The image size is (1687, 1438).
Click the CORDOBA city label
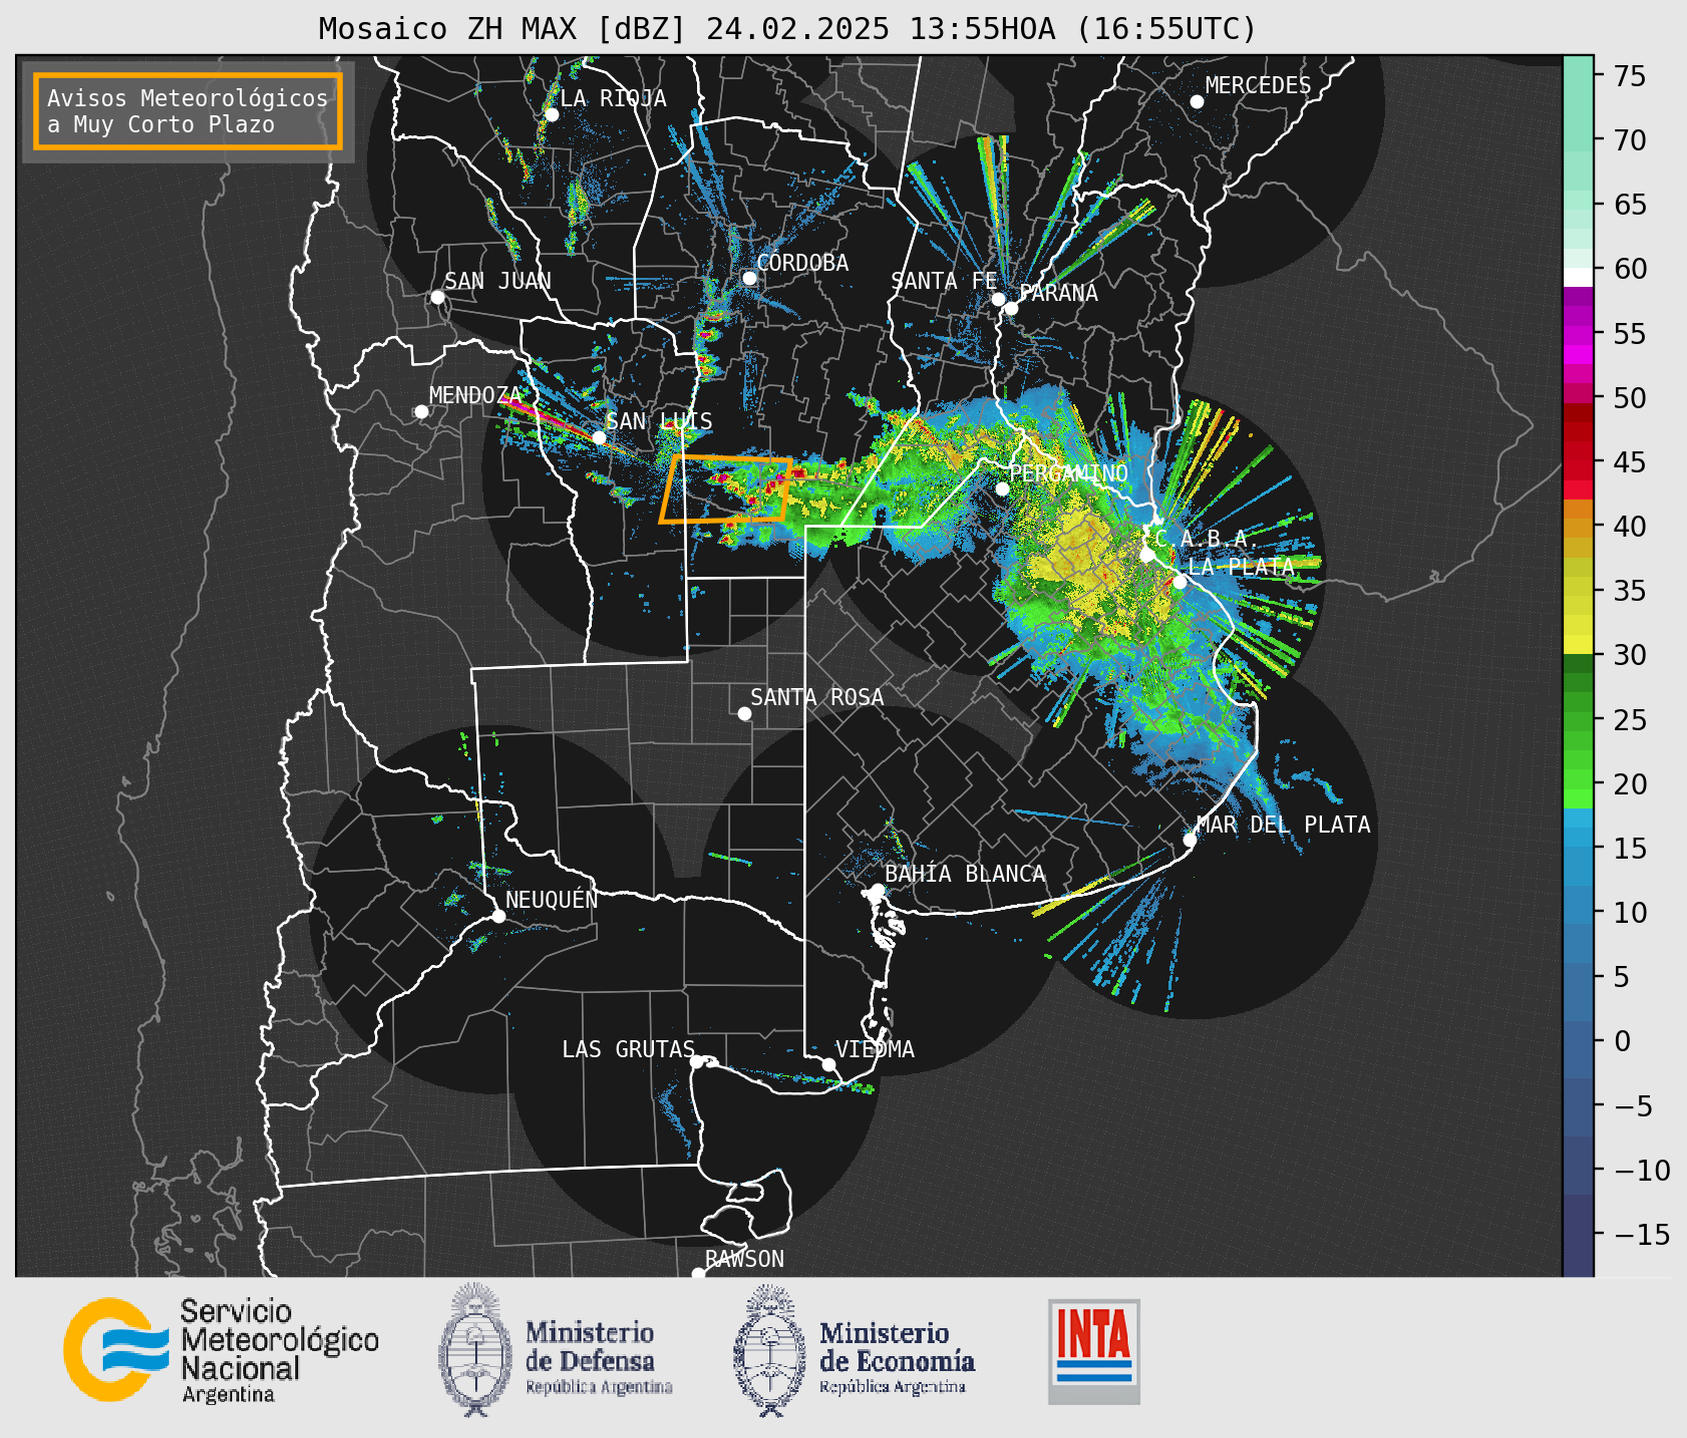[802, 263]
